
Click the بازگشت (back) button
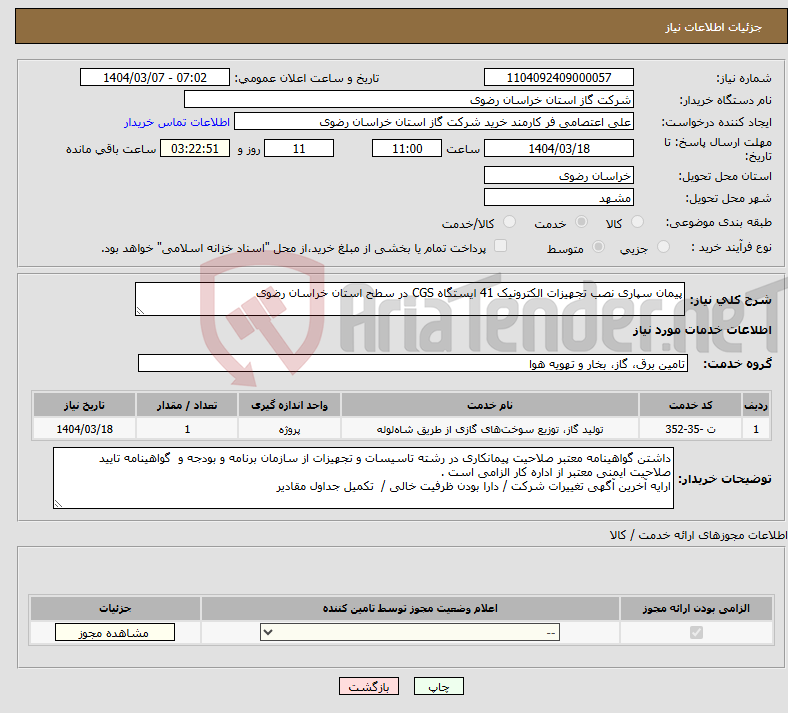point(369,686)
